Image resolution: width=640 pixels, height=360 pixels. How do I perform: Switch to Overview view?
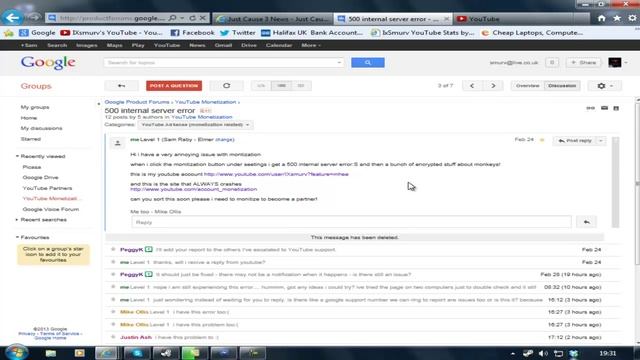[x=527, y=86]
